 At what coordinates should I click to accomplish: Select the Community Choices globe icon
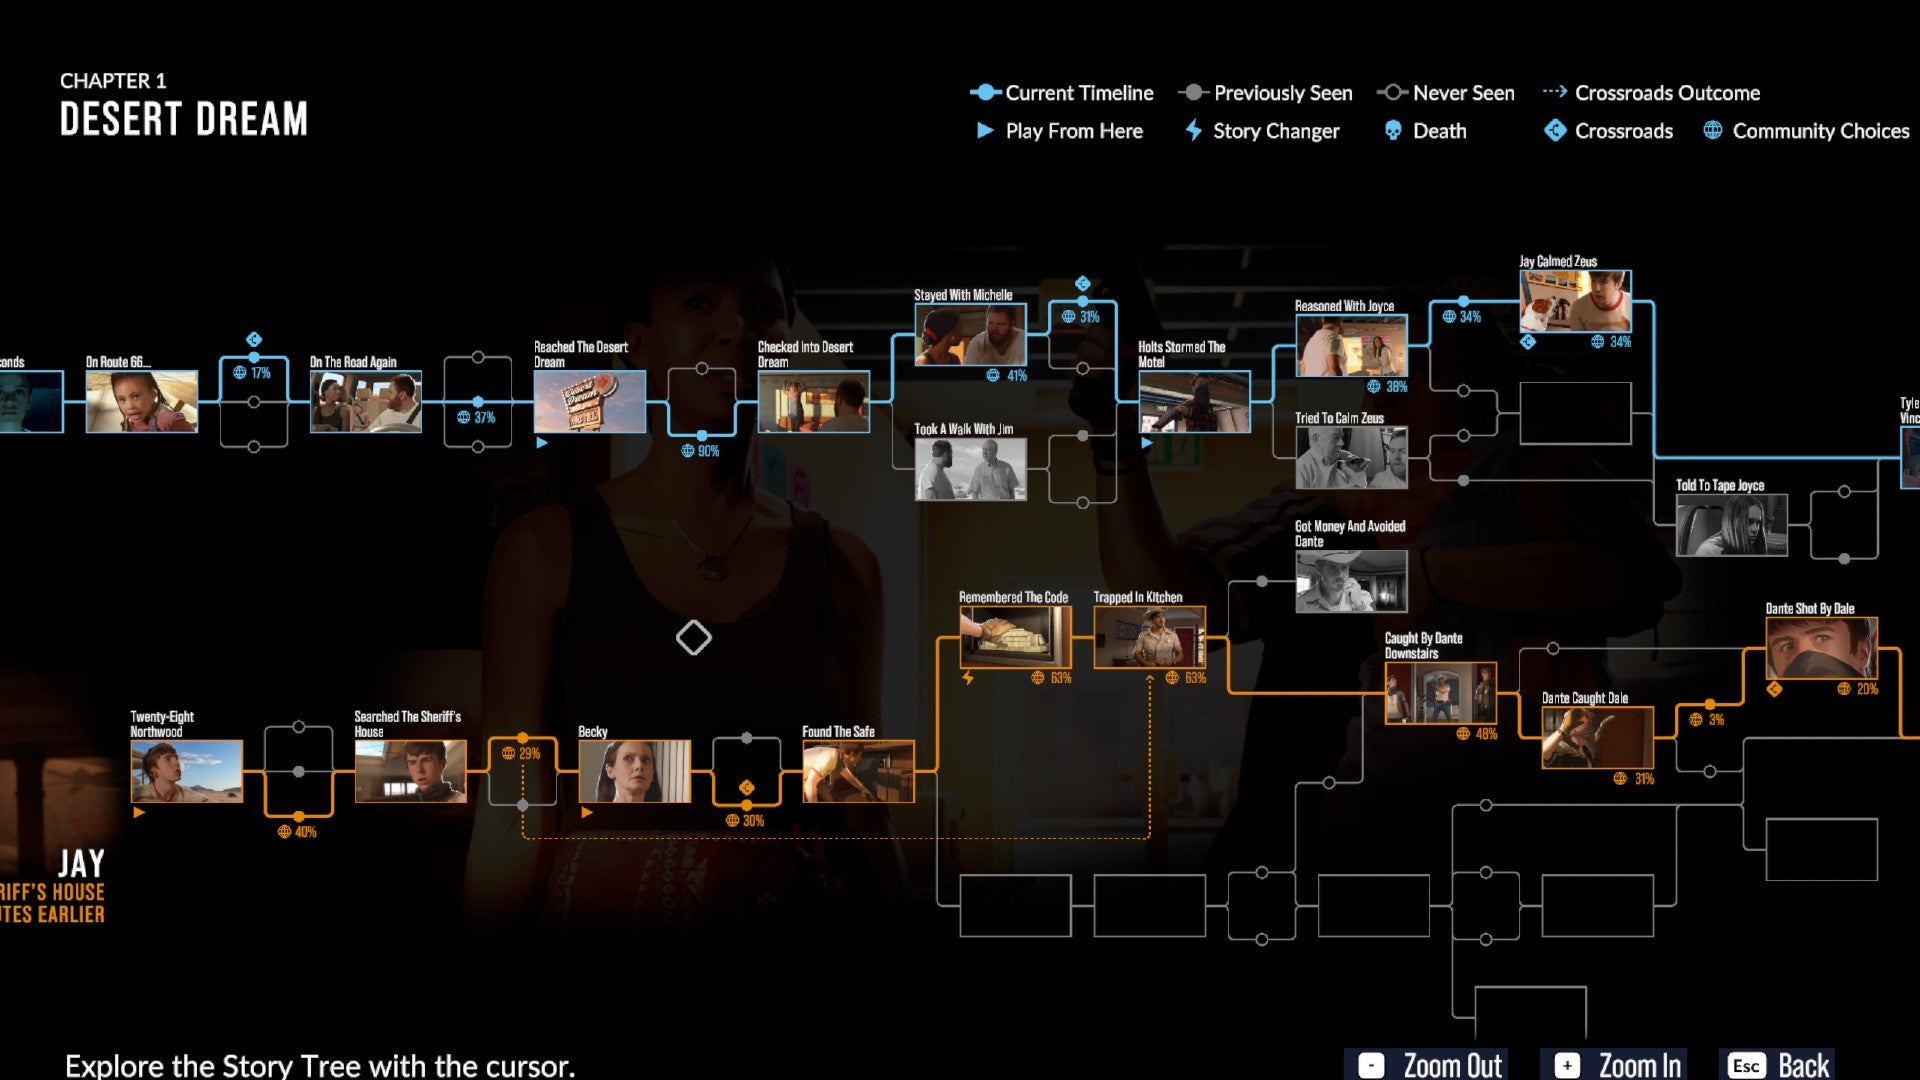1710,131
